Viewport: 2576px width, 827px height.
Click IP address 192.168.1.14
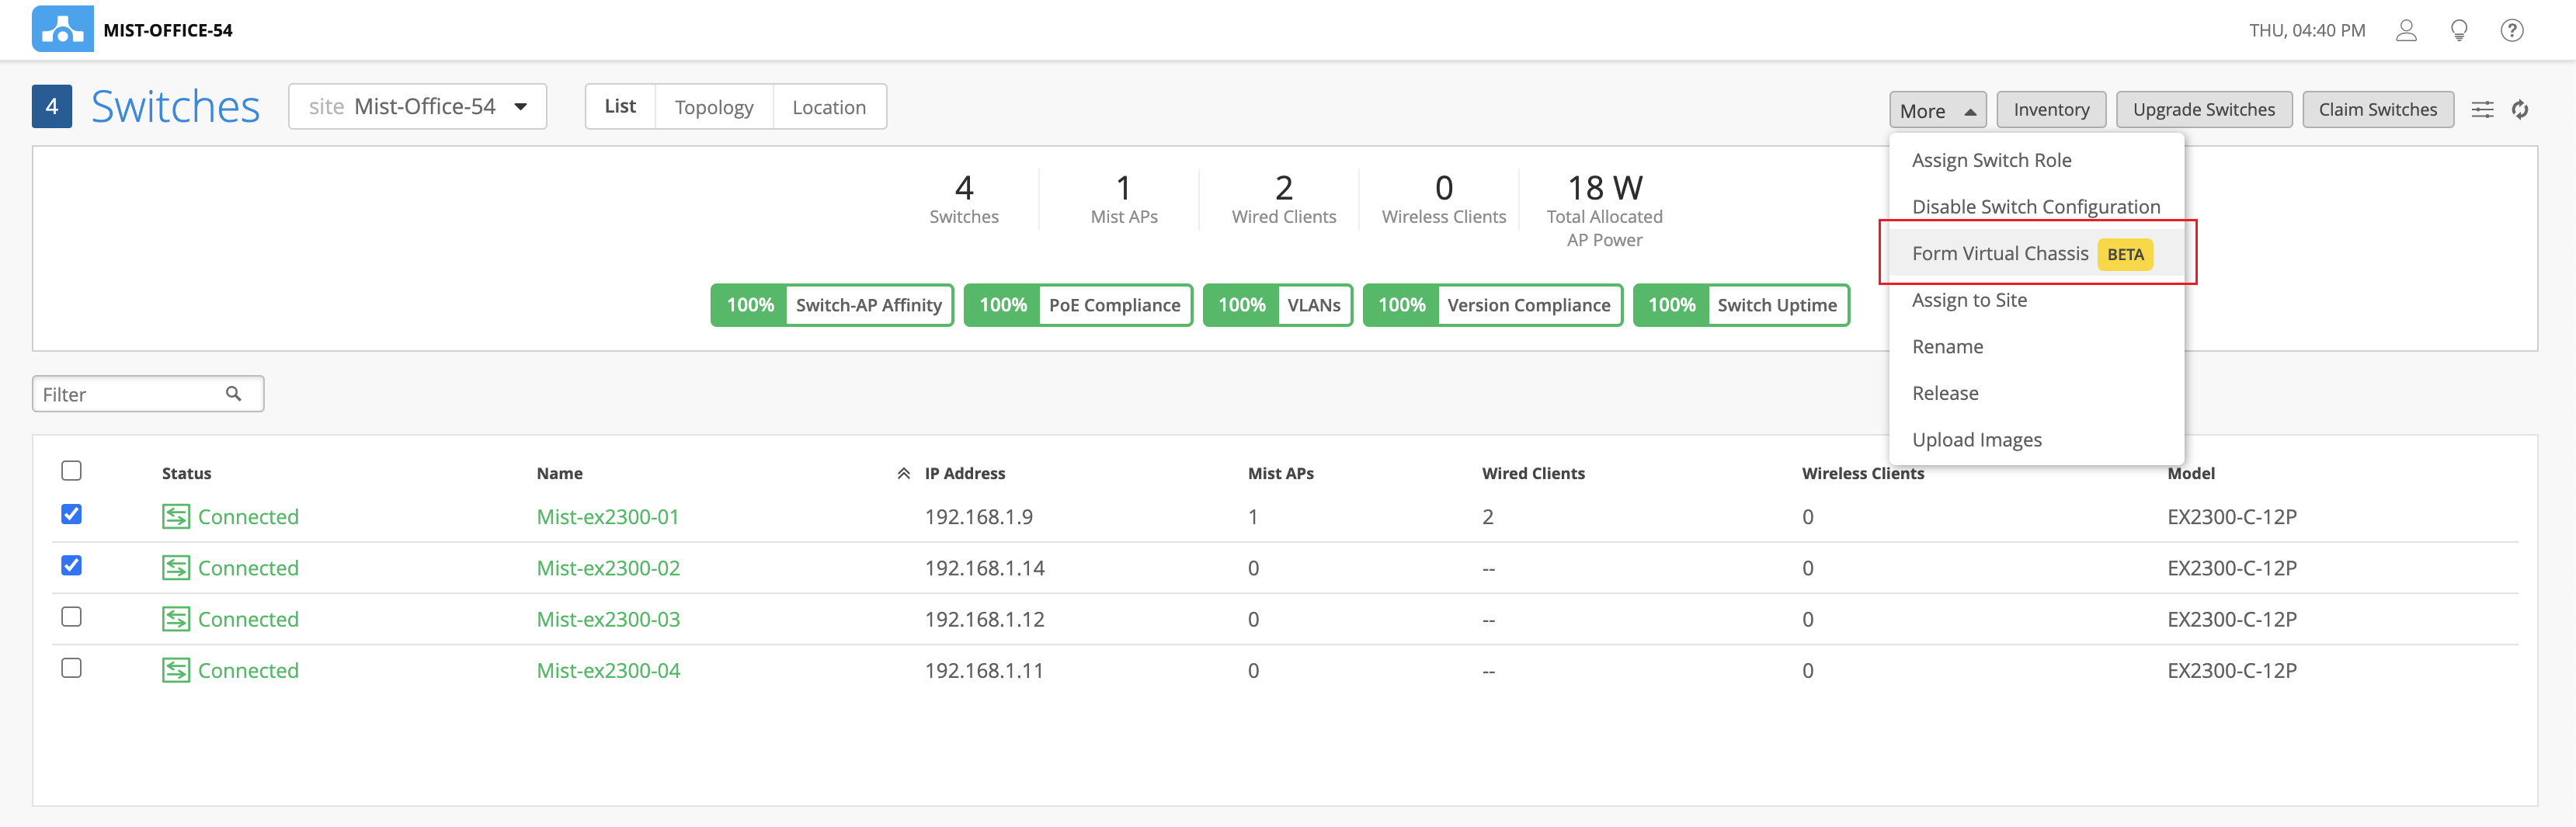pos(984,568)
